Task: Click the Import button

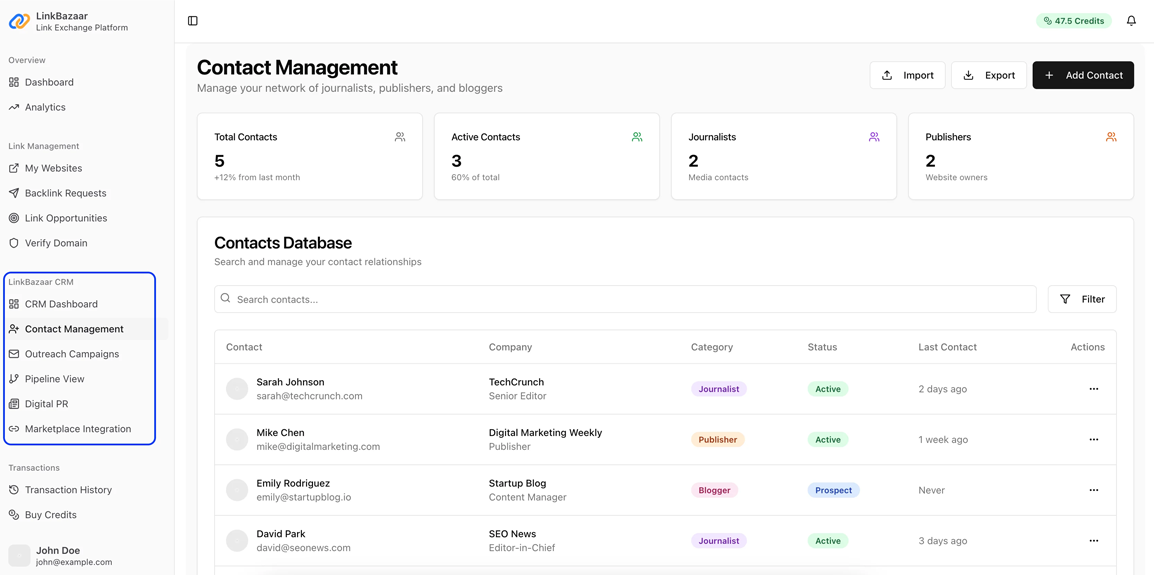Action: pyautogui.click(x=907, y=75)
